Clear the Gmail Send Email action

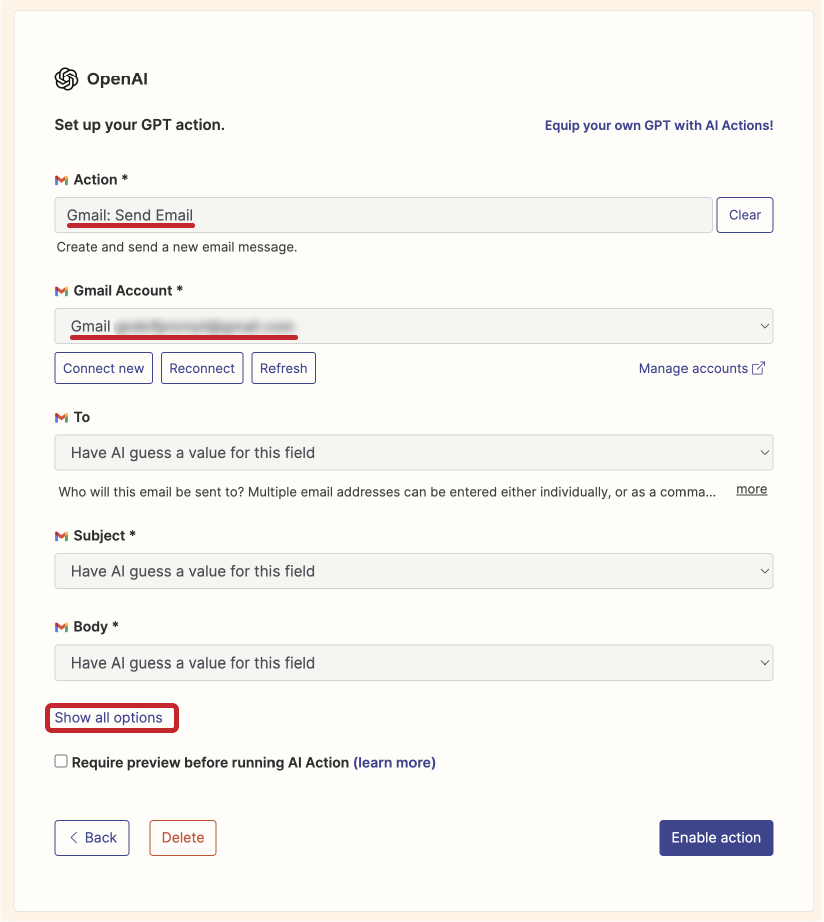point(744,214)
